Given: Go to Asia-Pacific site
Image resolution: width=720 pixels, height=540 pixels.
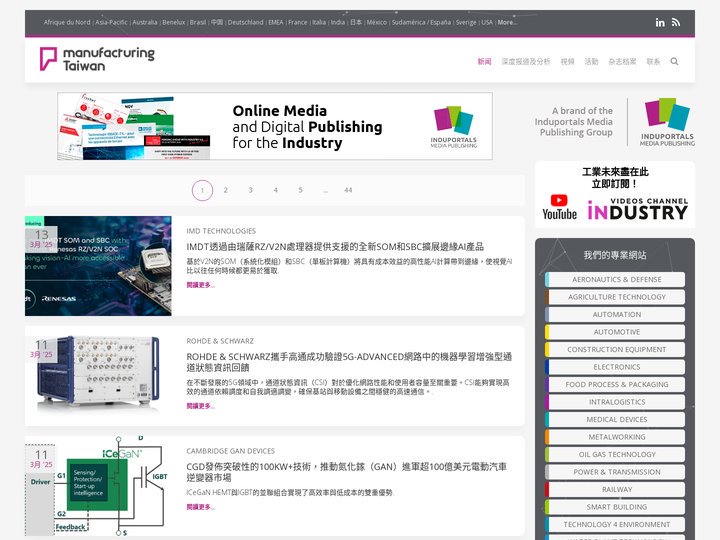Looking at the screenshot, I should (111, 22).
